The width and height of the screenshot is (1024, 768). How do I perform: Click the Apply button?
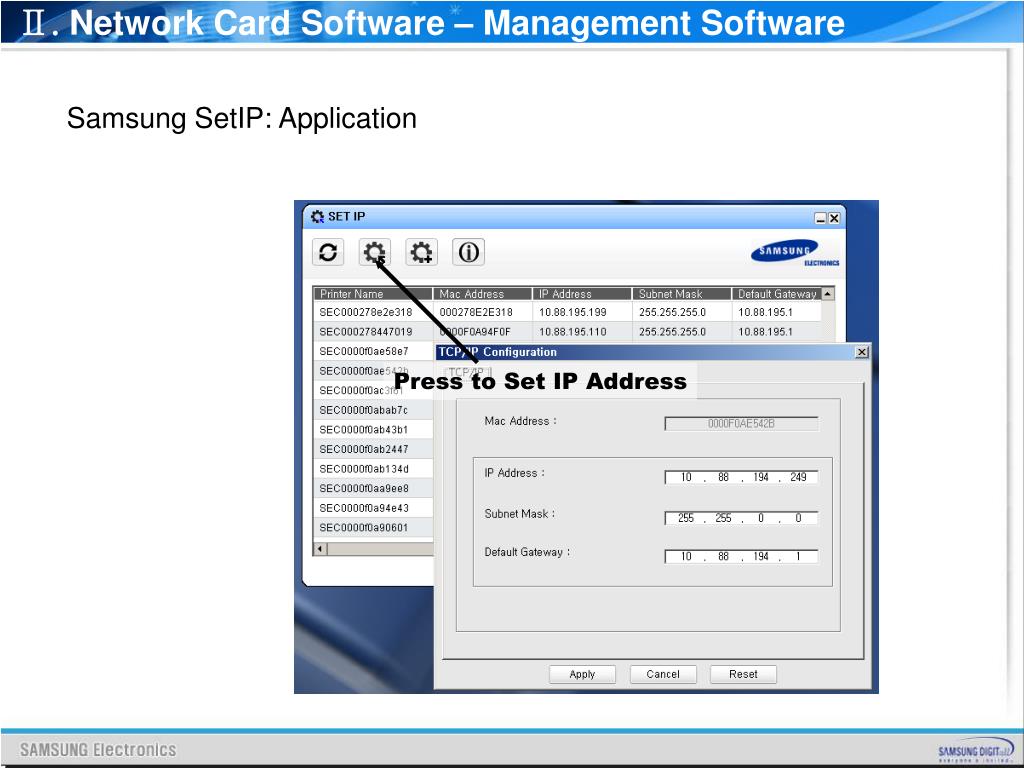(582, 674)
